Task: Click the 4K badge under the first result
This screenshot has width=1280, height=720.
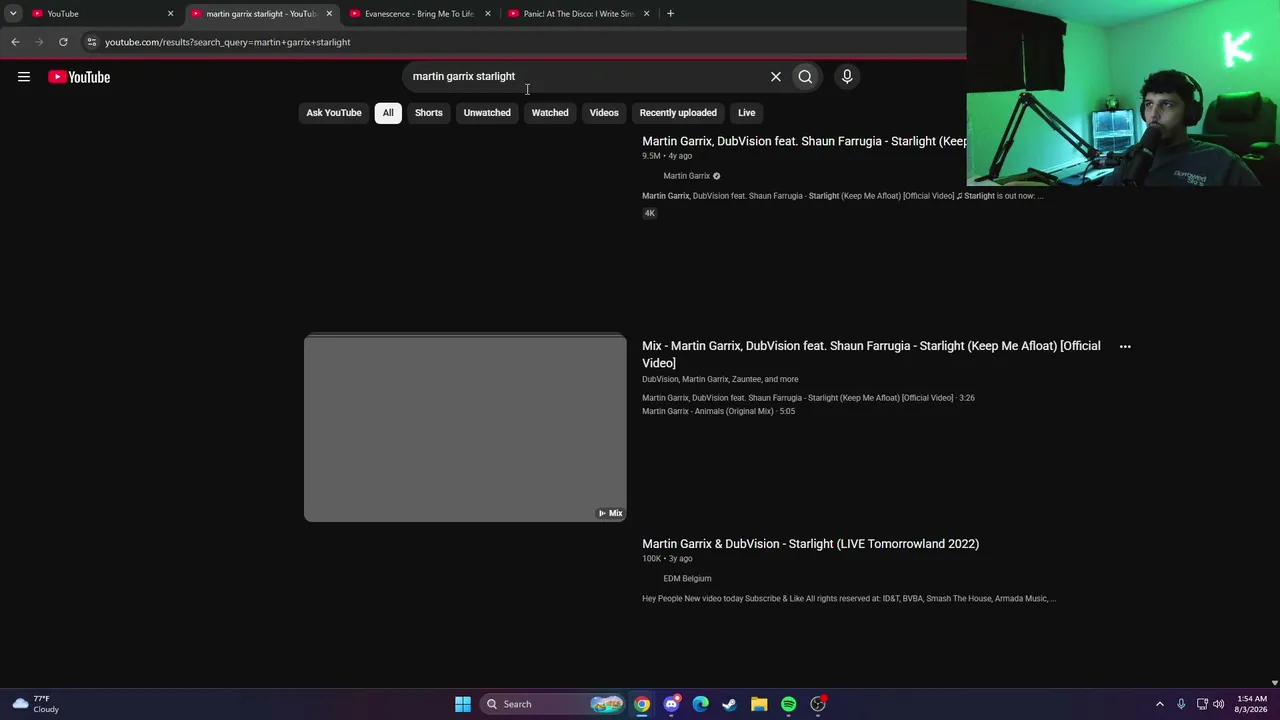Action: click(650, 213)
